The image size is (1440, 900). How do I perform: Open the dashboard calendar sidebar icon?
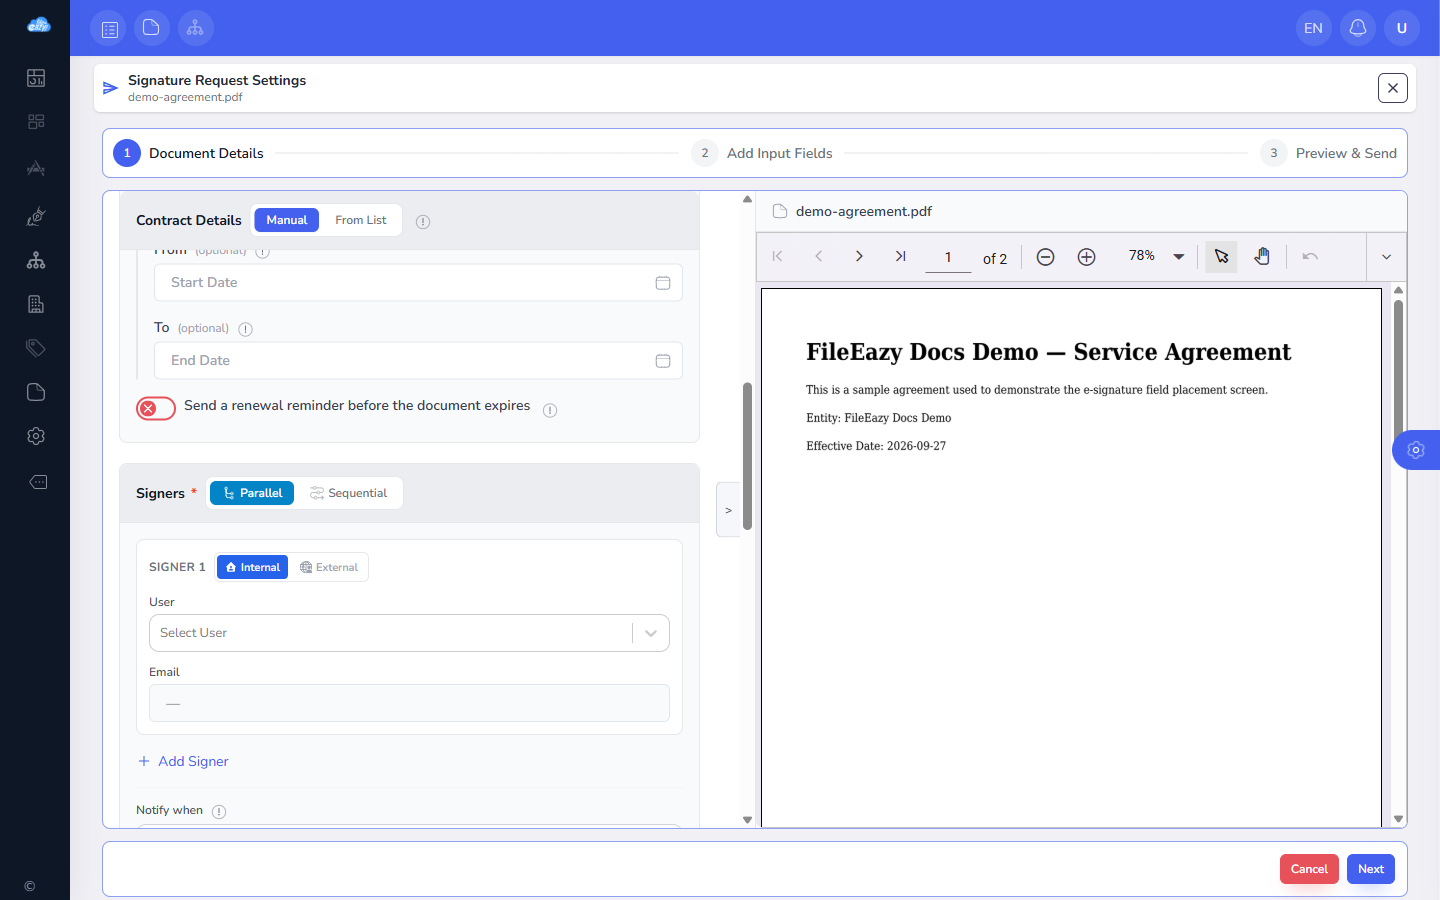point(36,78)
